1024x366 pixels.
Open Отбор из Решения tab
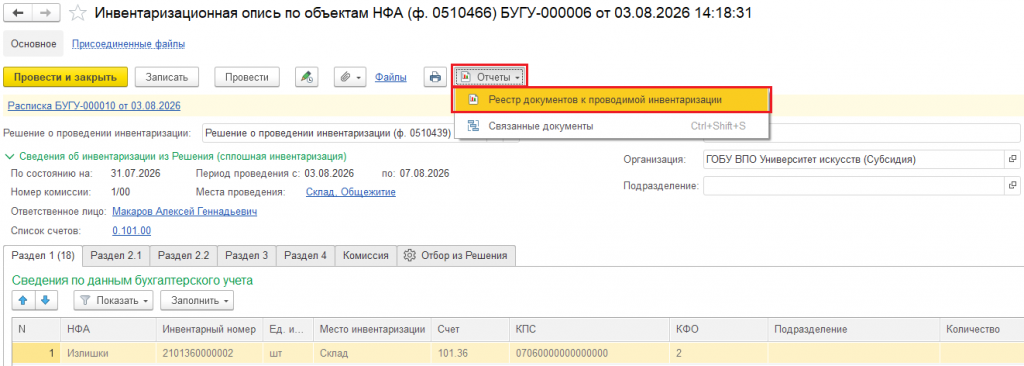tap(456, 256)
